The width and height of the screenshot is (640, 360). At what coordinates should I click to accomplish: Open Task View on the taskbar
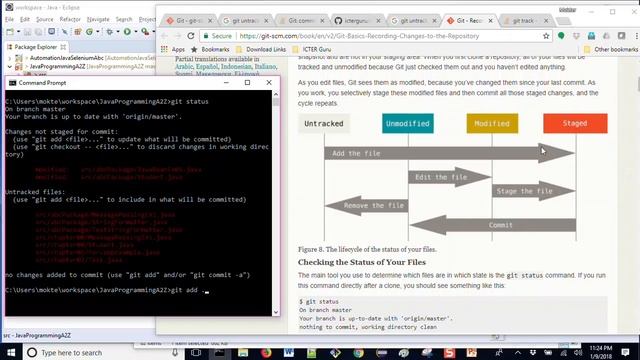coord(196,352)
